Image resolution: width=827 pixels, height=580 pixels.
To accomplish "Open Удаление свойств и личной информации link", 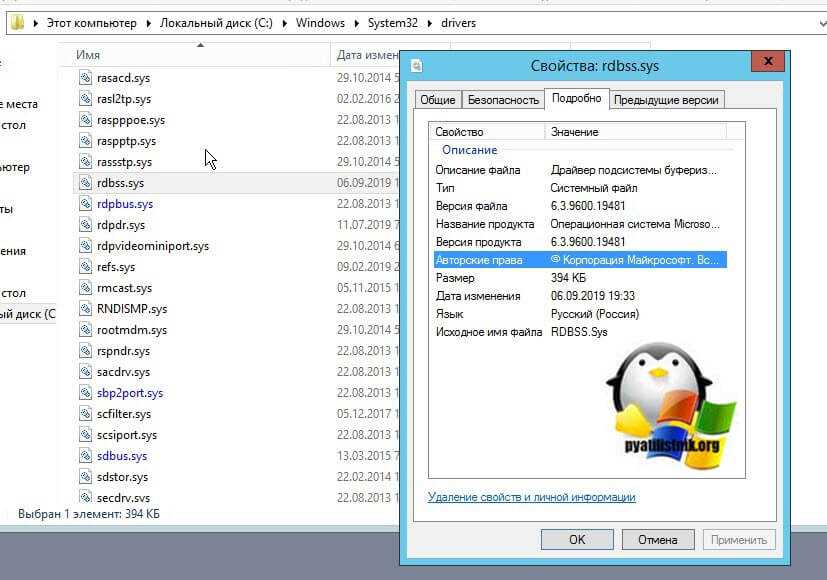I will 531,497.
